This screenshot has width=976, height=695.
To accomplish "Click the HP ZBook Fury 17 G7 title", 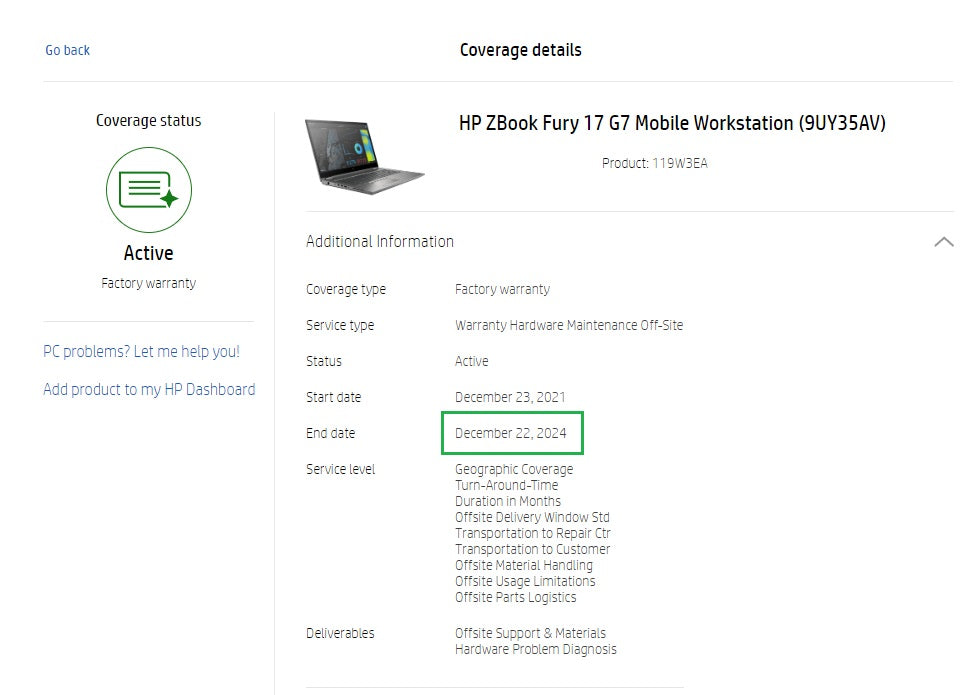I will click(672, 124).
